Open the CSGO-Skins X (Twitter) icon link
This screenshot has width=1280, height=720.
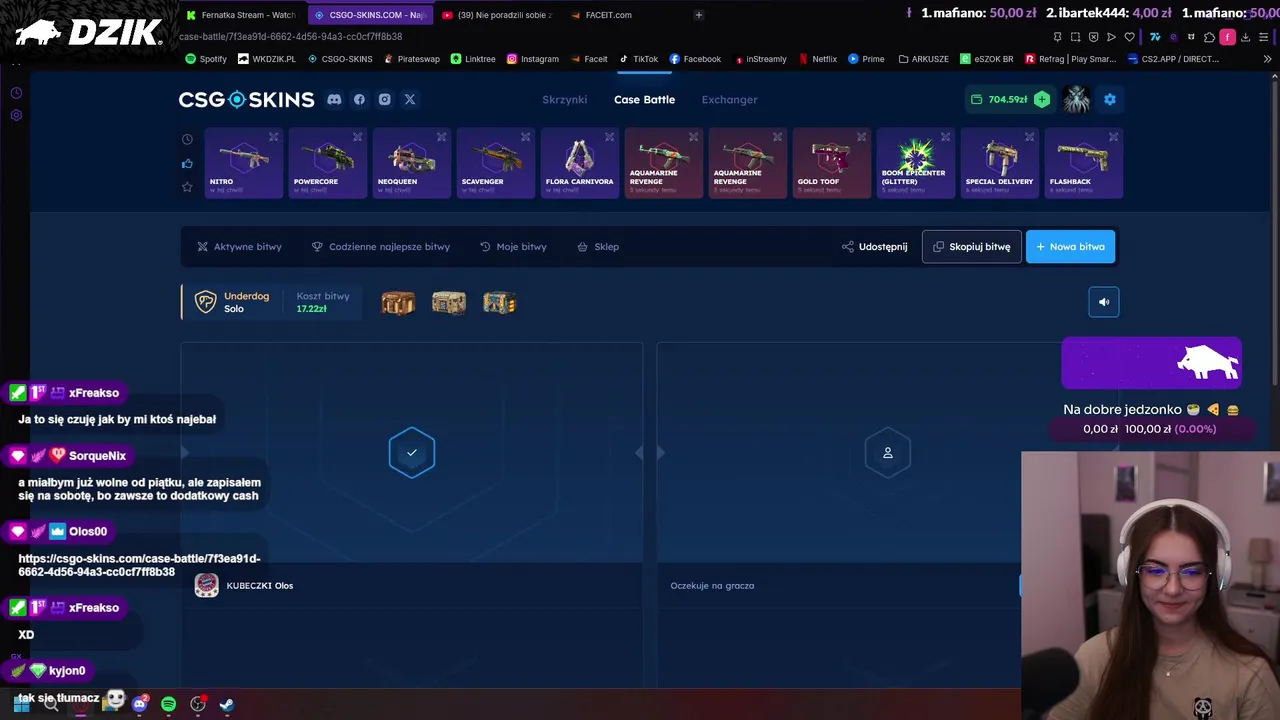pyautogui.click(x=410, y=99)
